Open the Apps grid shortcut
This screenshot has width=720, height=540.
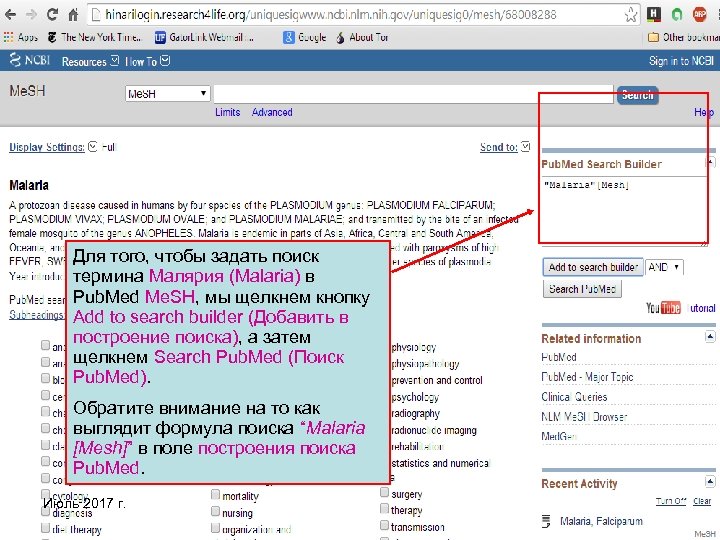(21, 37)
